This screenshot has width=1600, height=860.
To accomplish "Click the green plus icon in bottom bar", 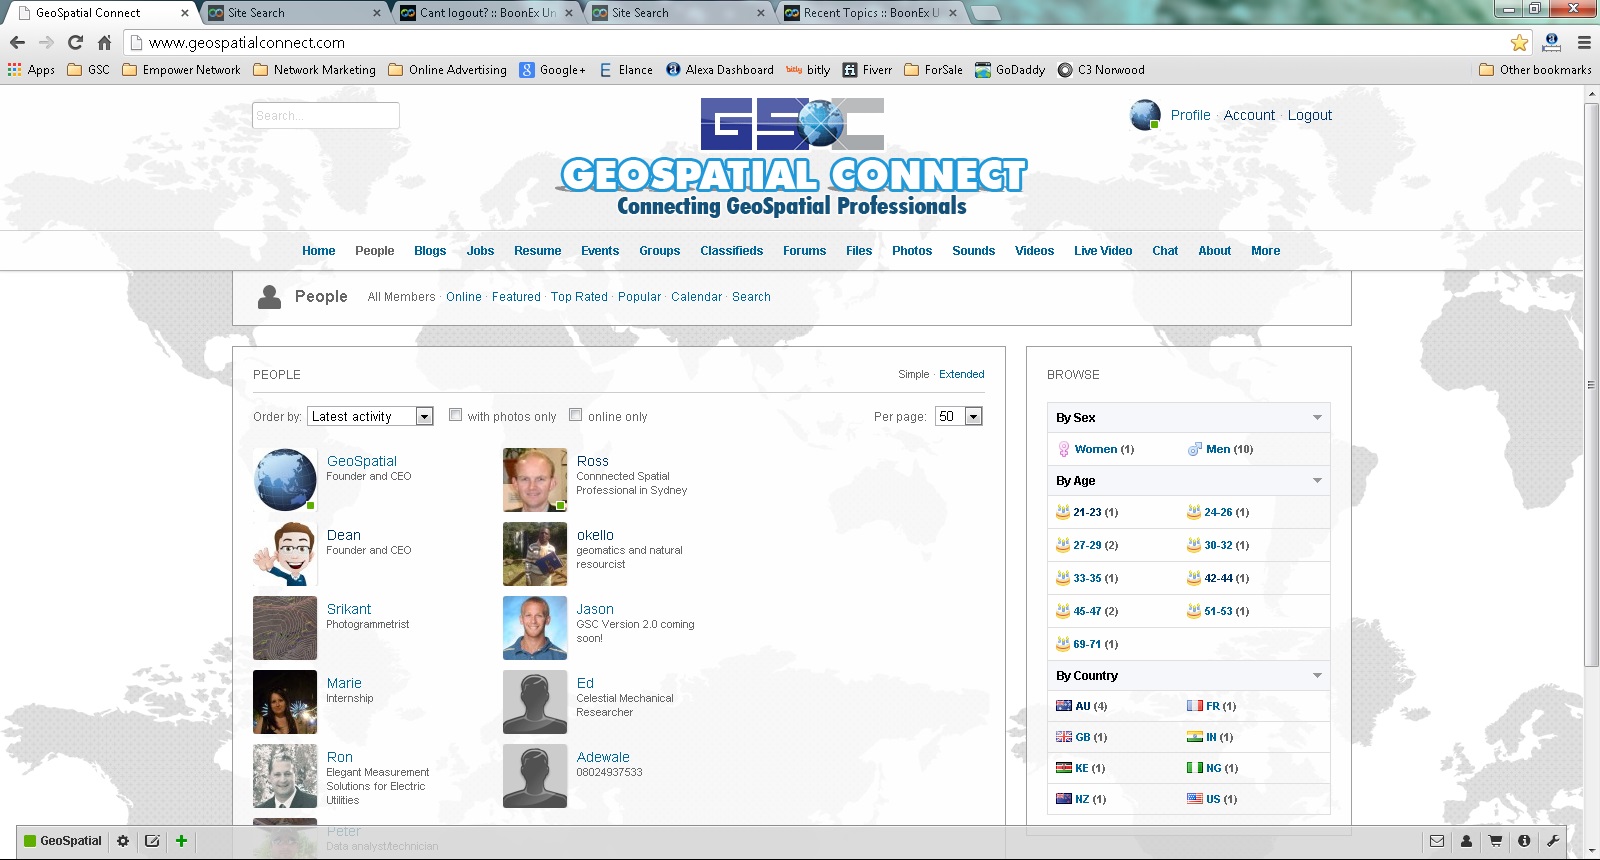I will click(181, 841).
